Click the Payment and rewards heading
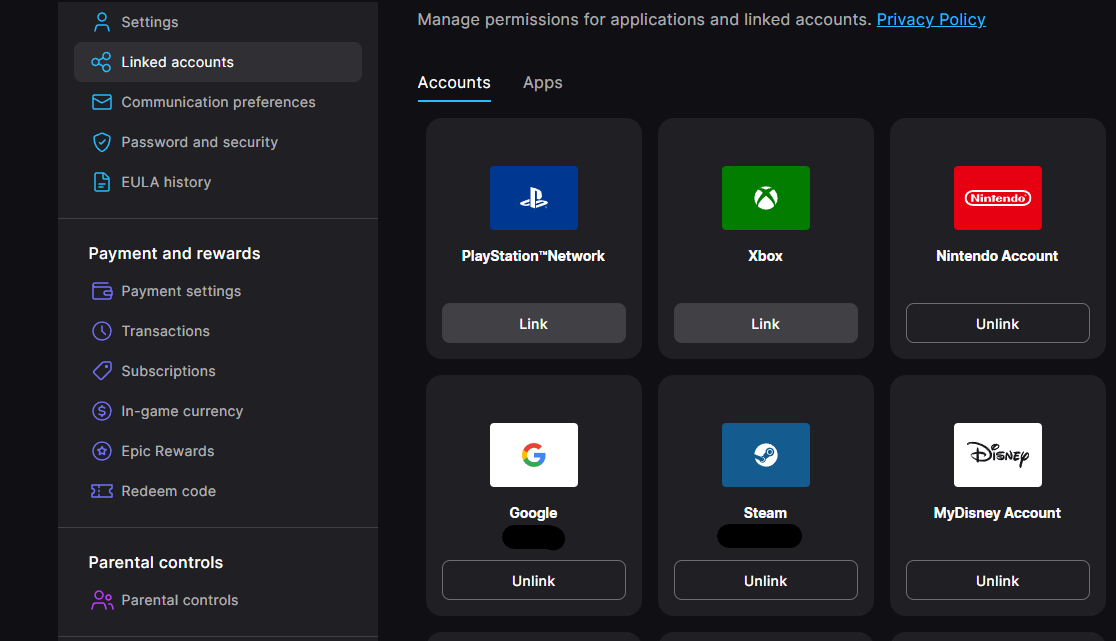 tap(174, 253)
